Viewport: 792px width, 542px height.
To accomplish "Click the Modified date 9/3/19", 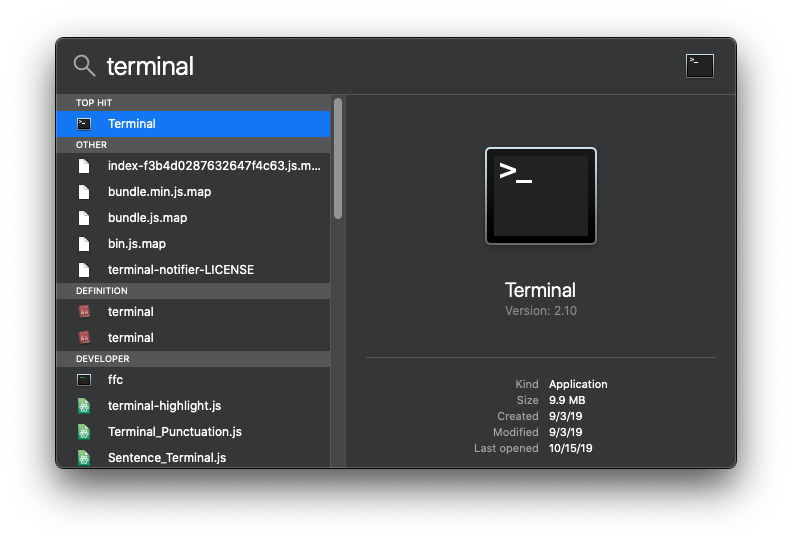I will (566, 432).
